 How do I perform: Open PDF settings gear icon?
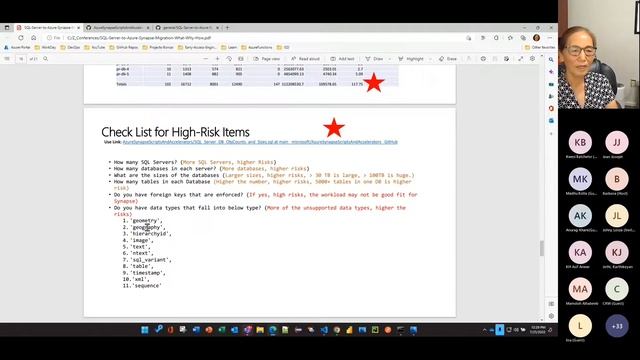coord(532,59)
